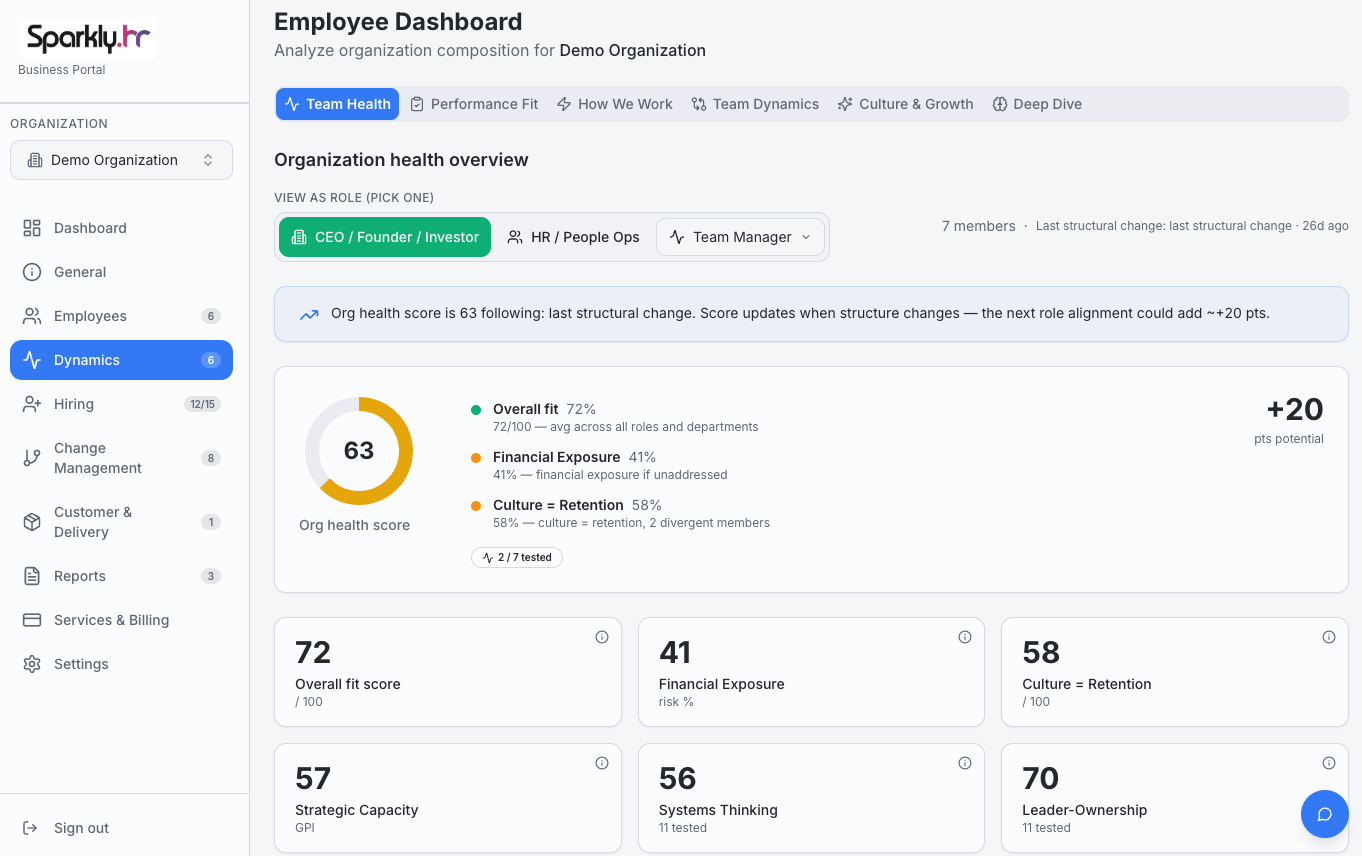Click the Hiring add-person icon
Image resolution: width=1362 pixels, height=856 pixels.
32,404
